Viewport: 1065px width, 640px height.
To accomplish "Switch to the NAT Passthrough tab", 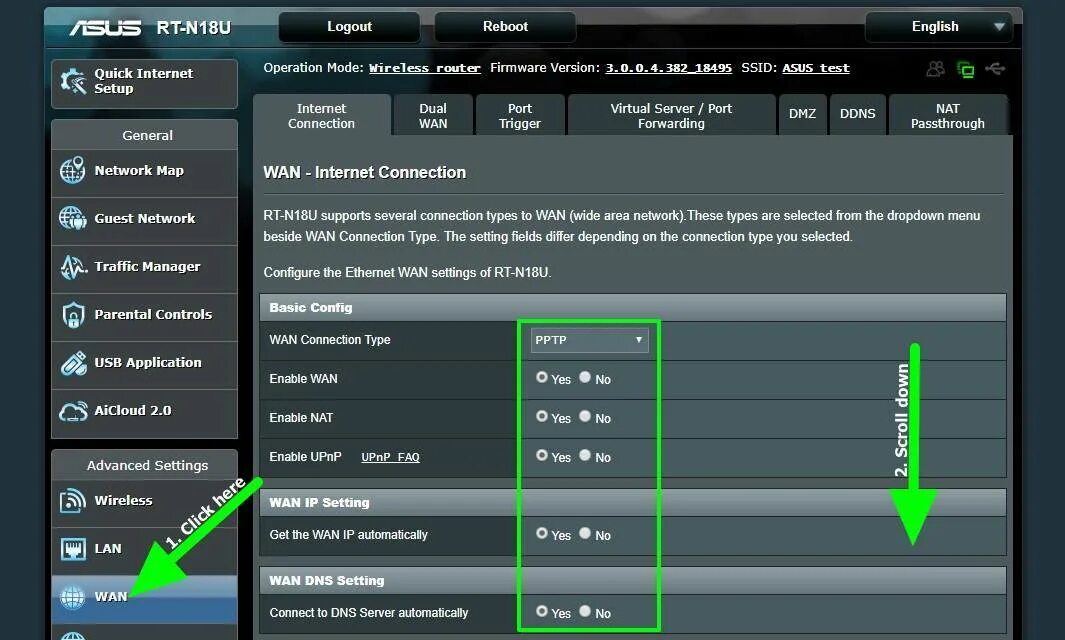I will tap(947, 115).
